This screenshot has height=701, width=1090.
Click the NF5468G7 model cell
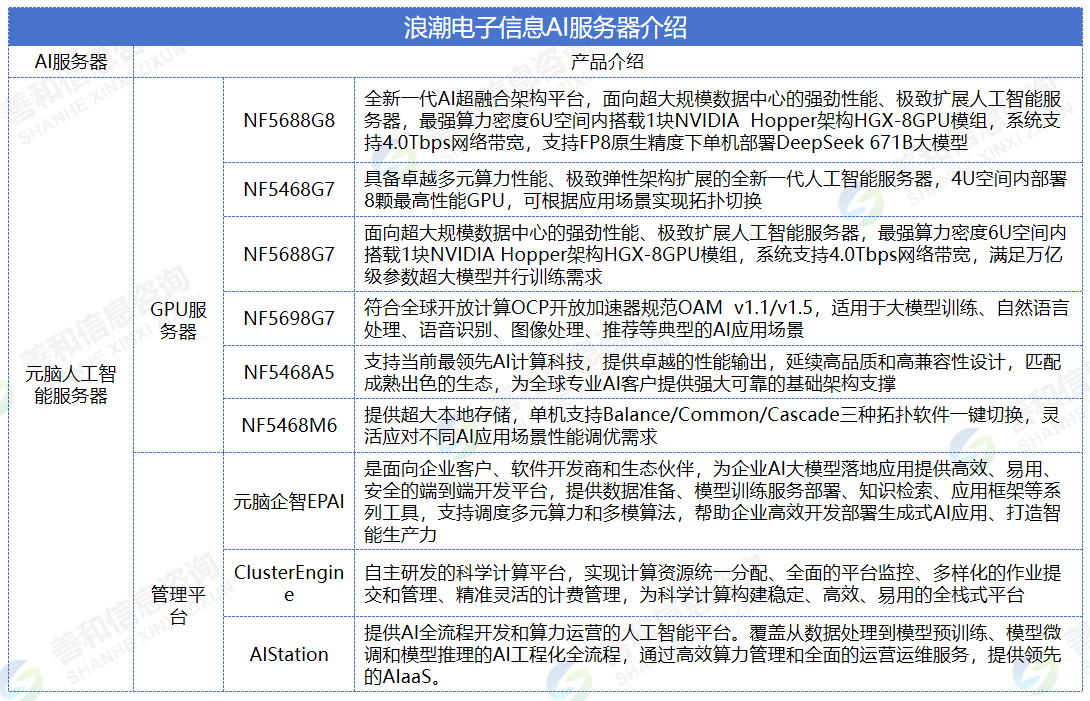pyautogui.click(x=289, y=189)
